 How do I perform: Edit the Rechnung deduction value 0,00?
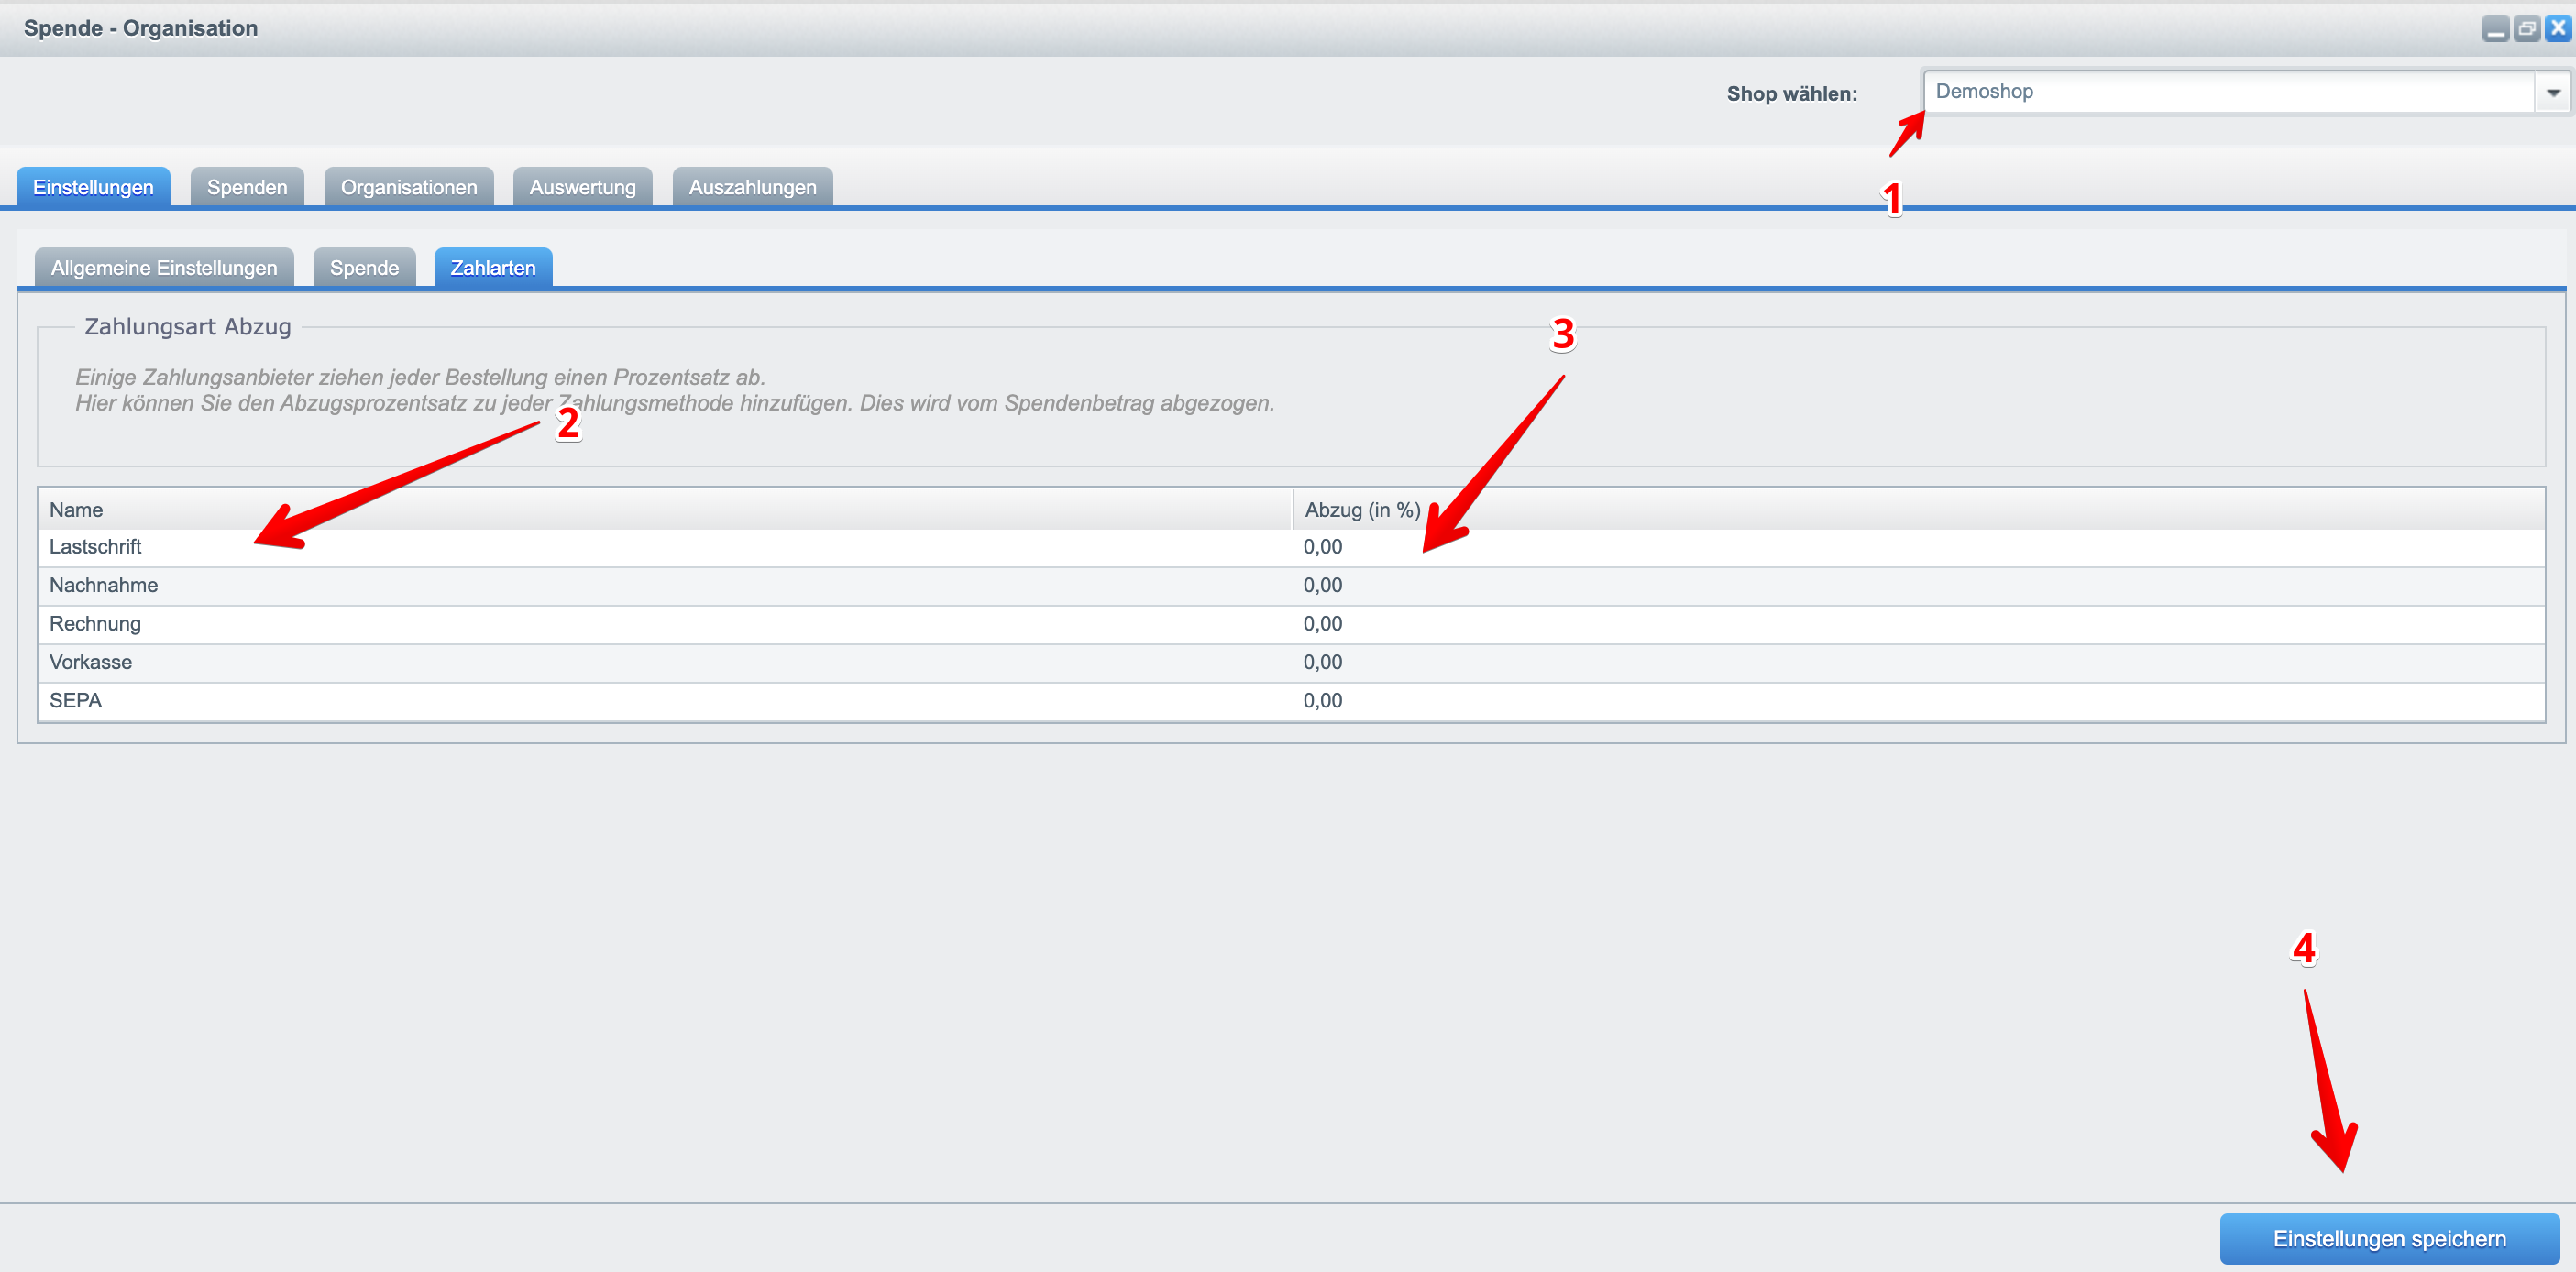[x=1323, y=624]
